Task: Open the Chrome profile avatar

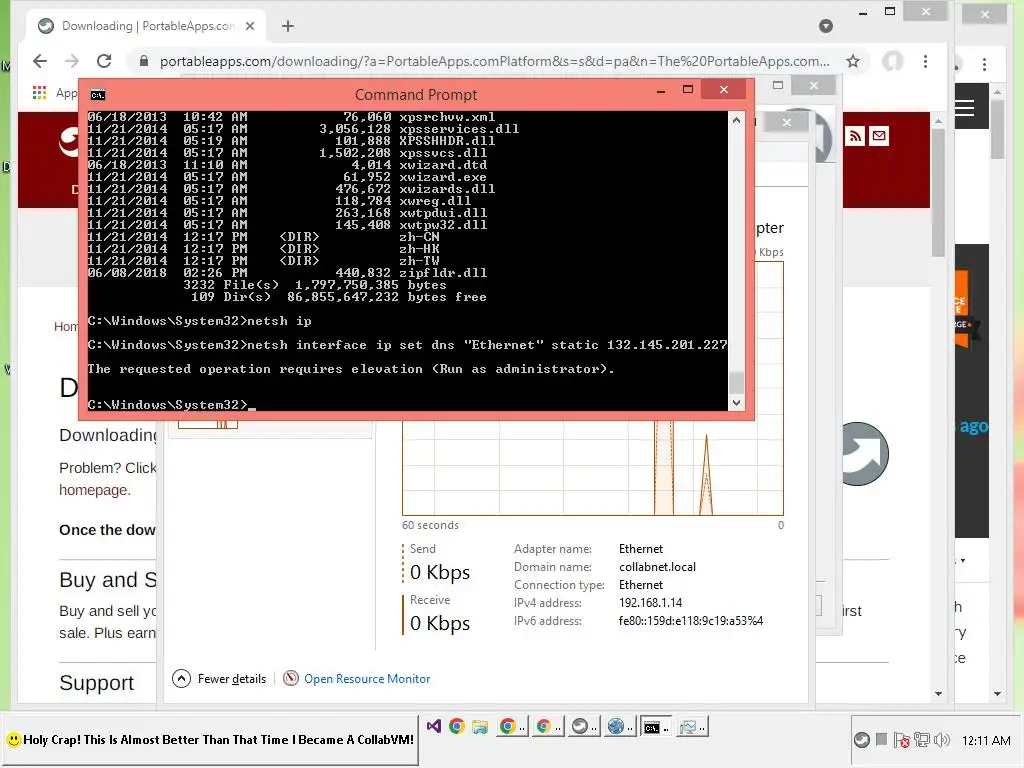Action: pyautogui.click(x=893, y=61)
